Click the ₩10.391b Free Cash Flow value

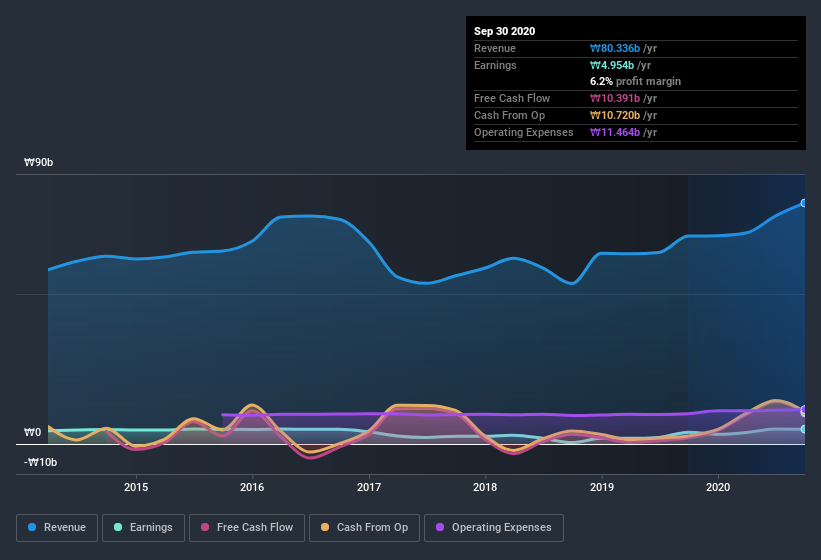pos(615,98)
